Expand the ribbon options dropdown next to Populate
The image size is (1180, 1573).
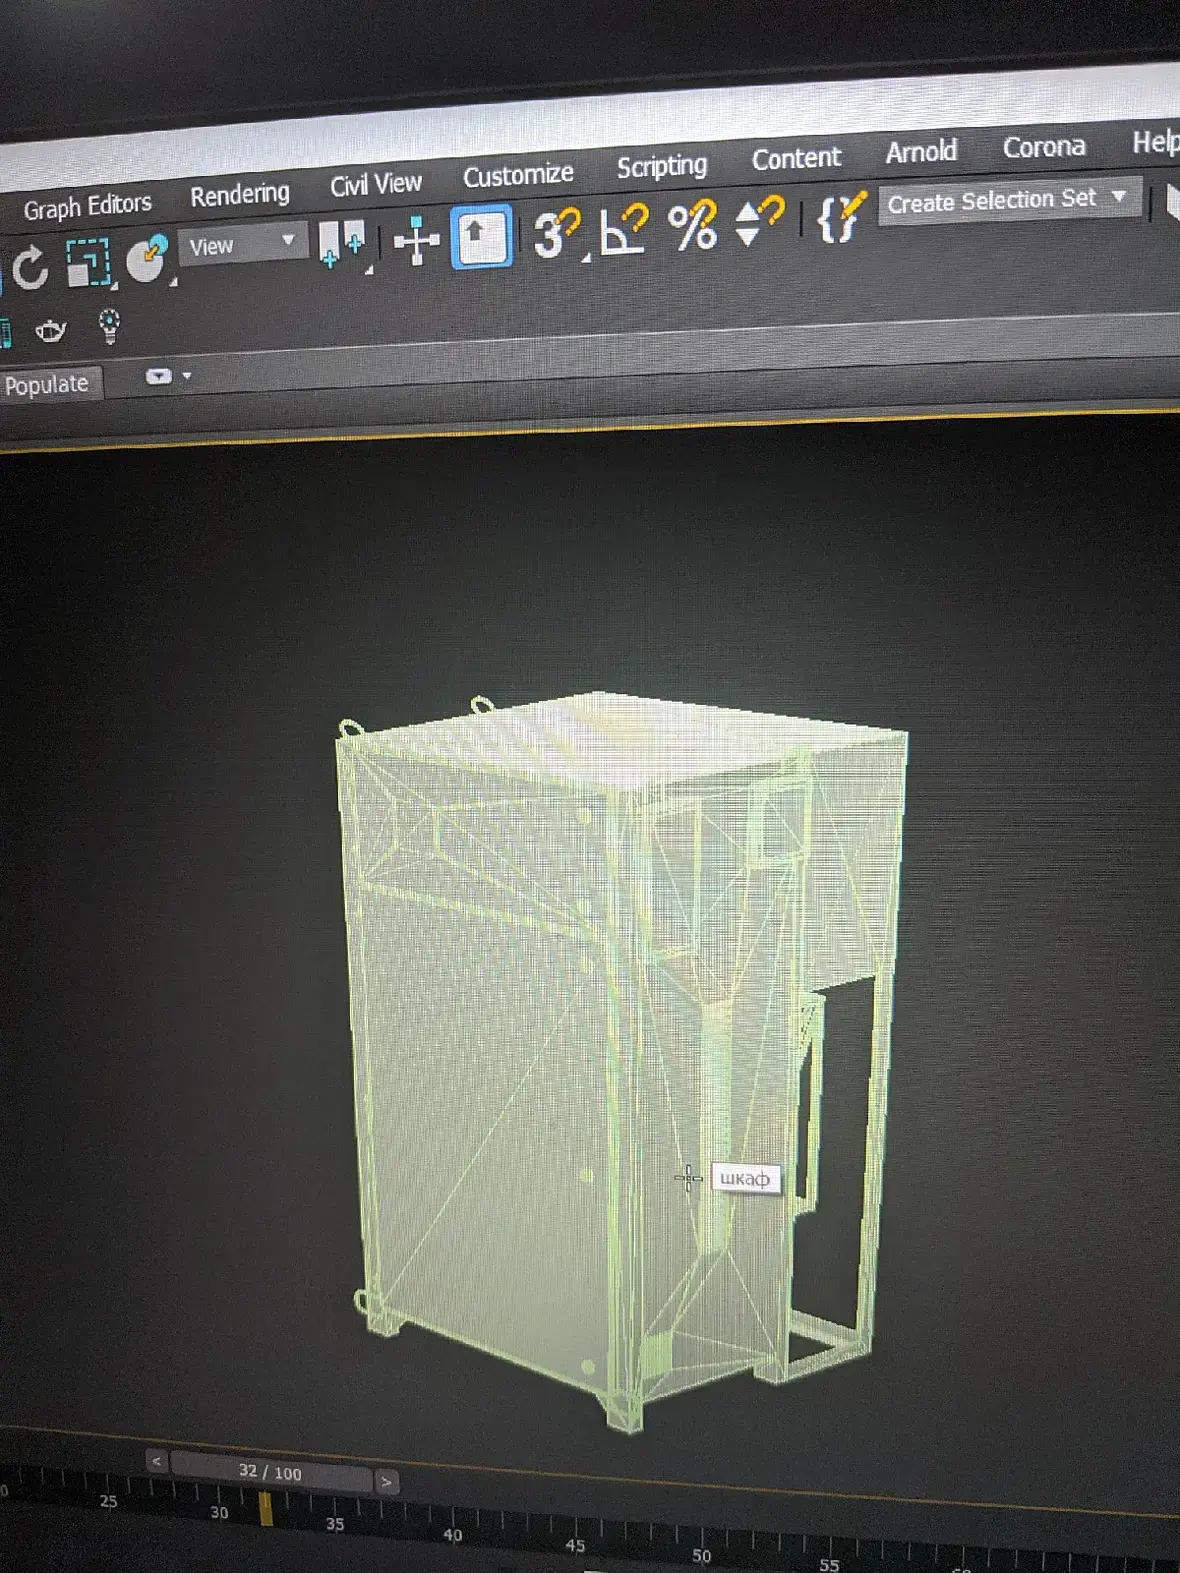pos(168,377)
